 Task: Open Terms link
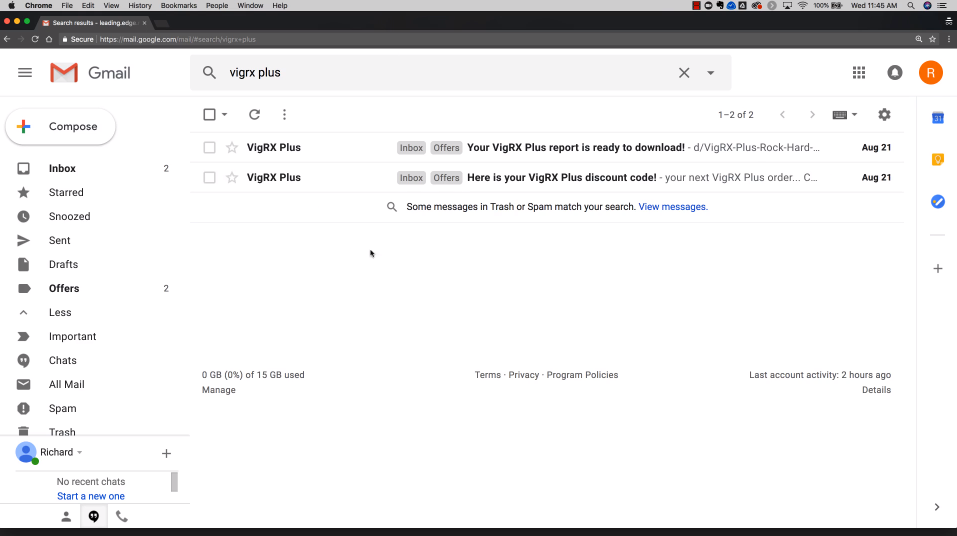point(488,375)
